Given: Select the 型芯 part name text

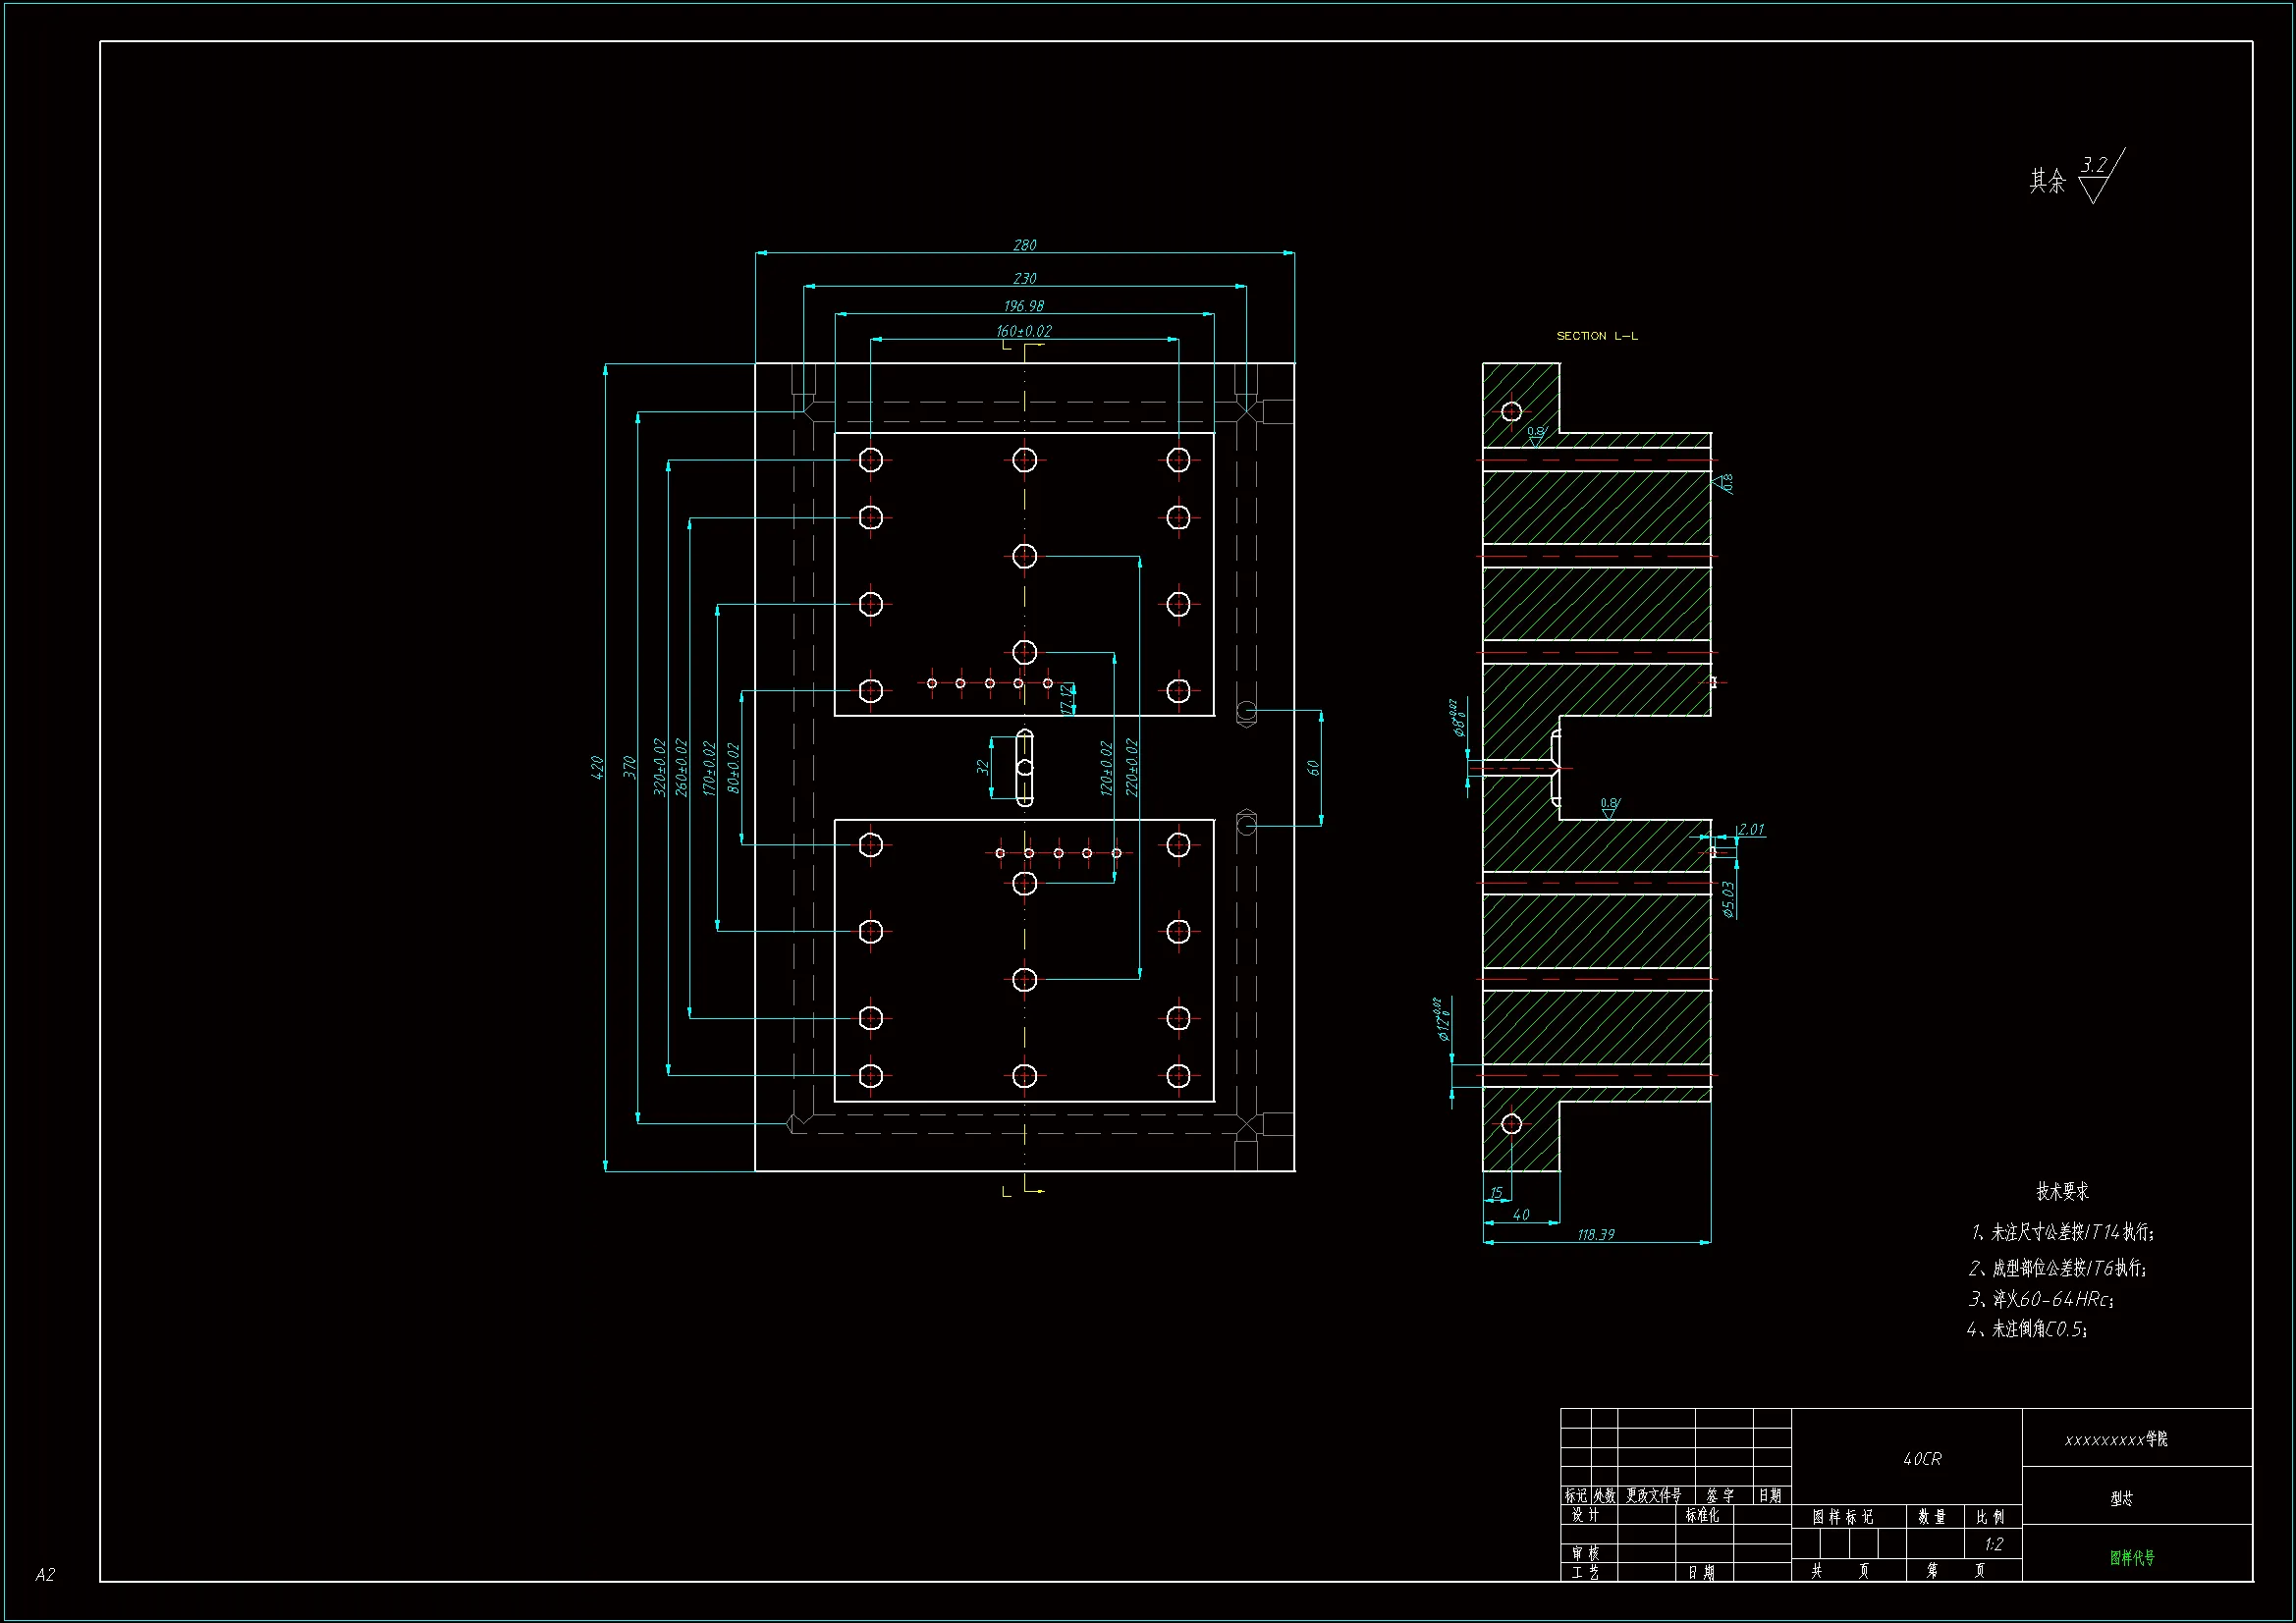Looking at the screenshot, I should [2121, 1498].
